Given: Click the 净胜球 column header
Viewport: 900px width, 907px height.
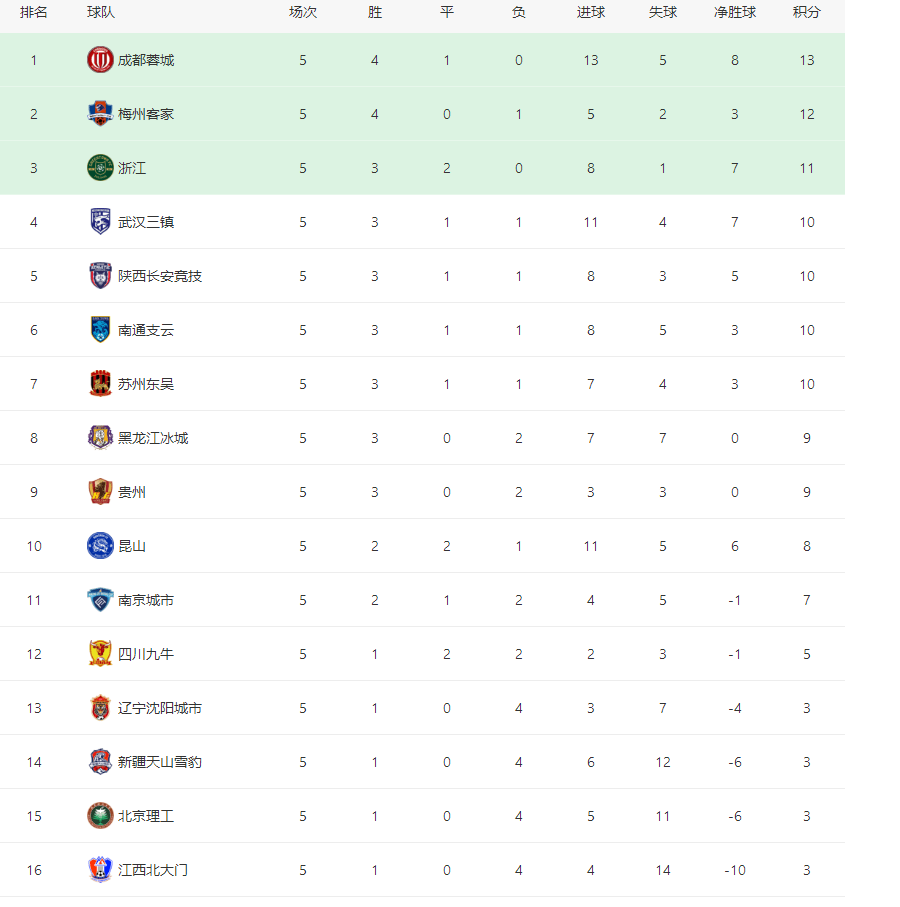Looking at the screenshot, I should [735, 12].
